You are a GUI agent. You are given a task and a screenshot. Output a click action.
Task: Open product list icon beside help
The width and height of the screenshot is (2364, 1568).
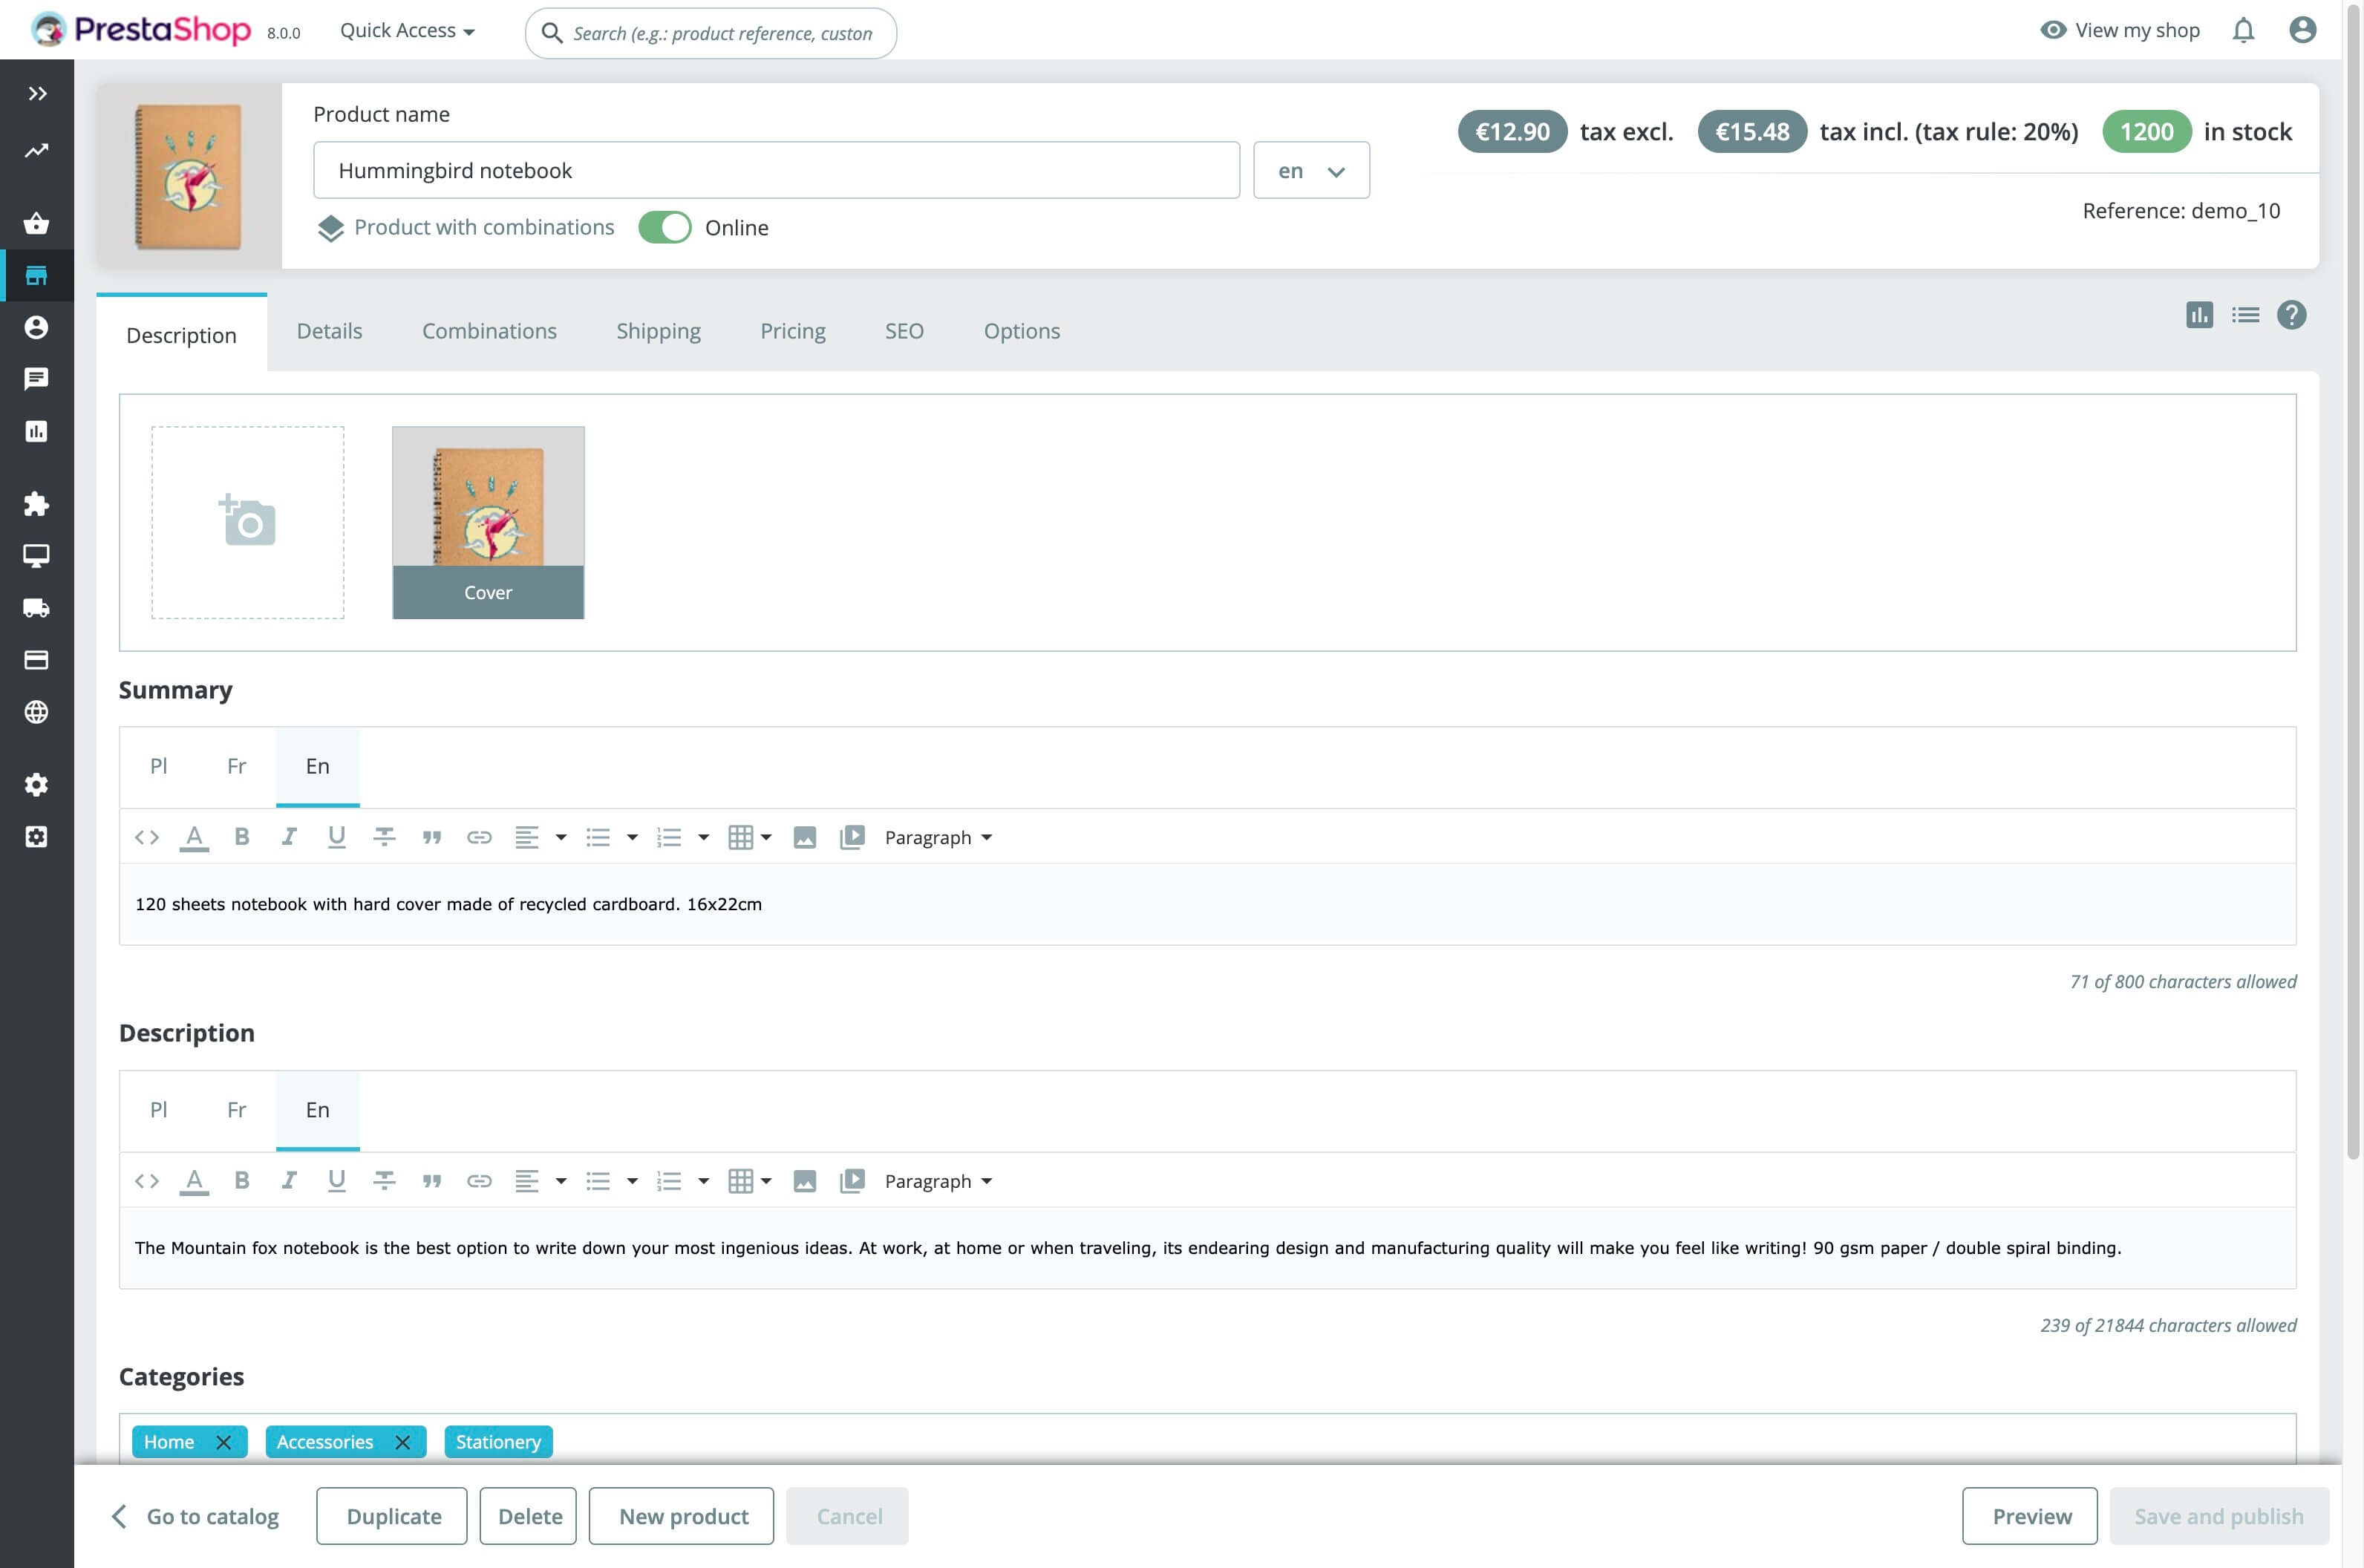(x=2245, y=315)
